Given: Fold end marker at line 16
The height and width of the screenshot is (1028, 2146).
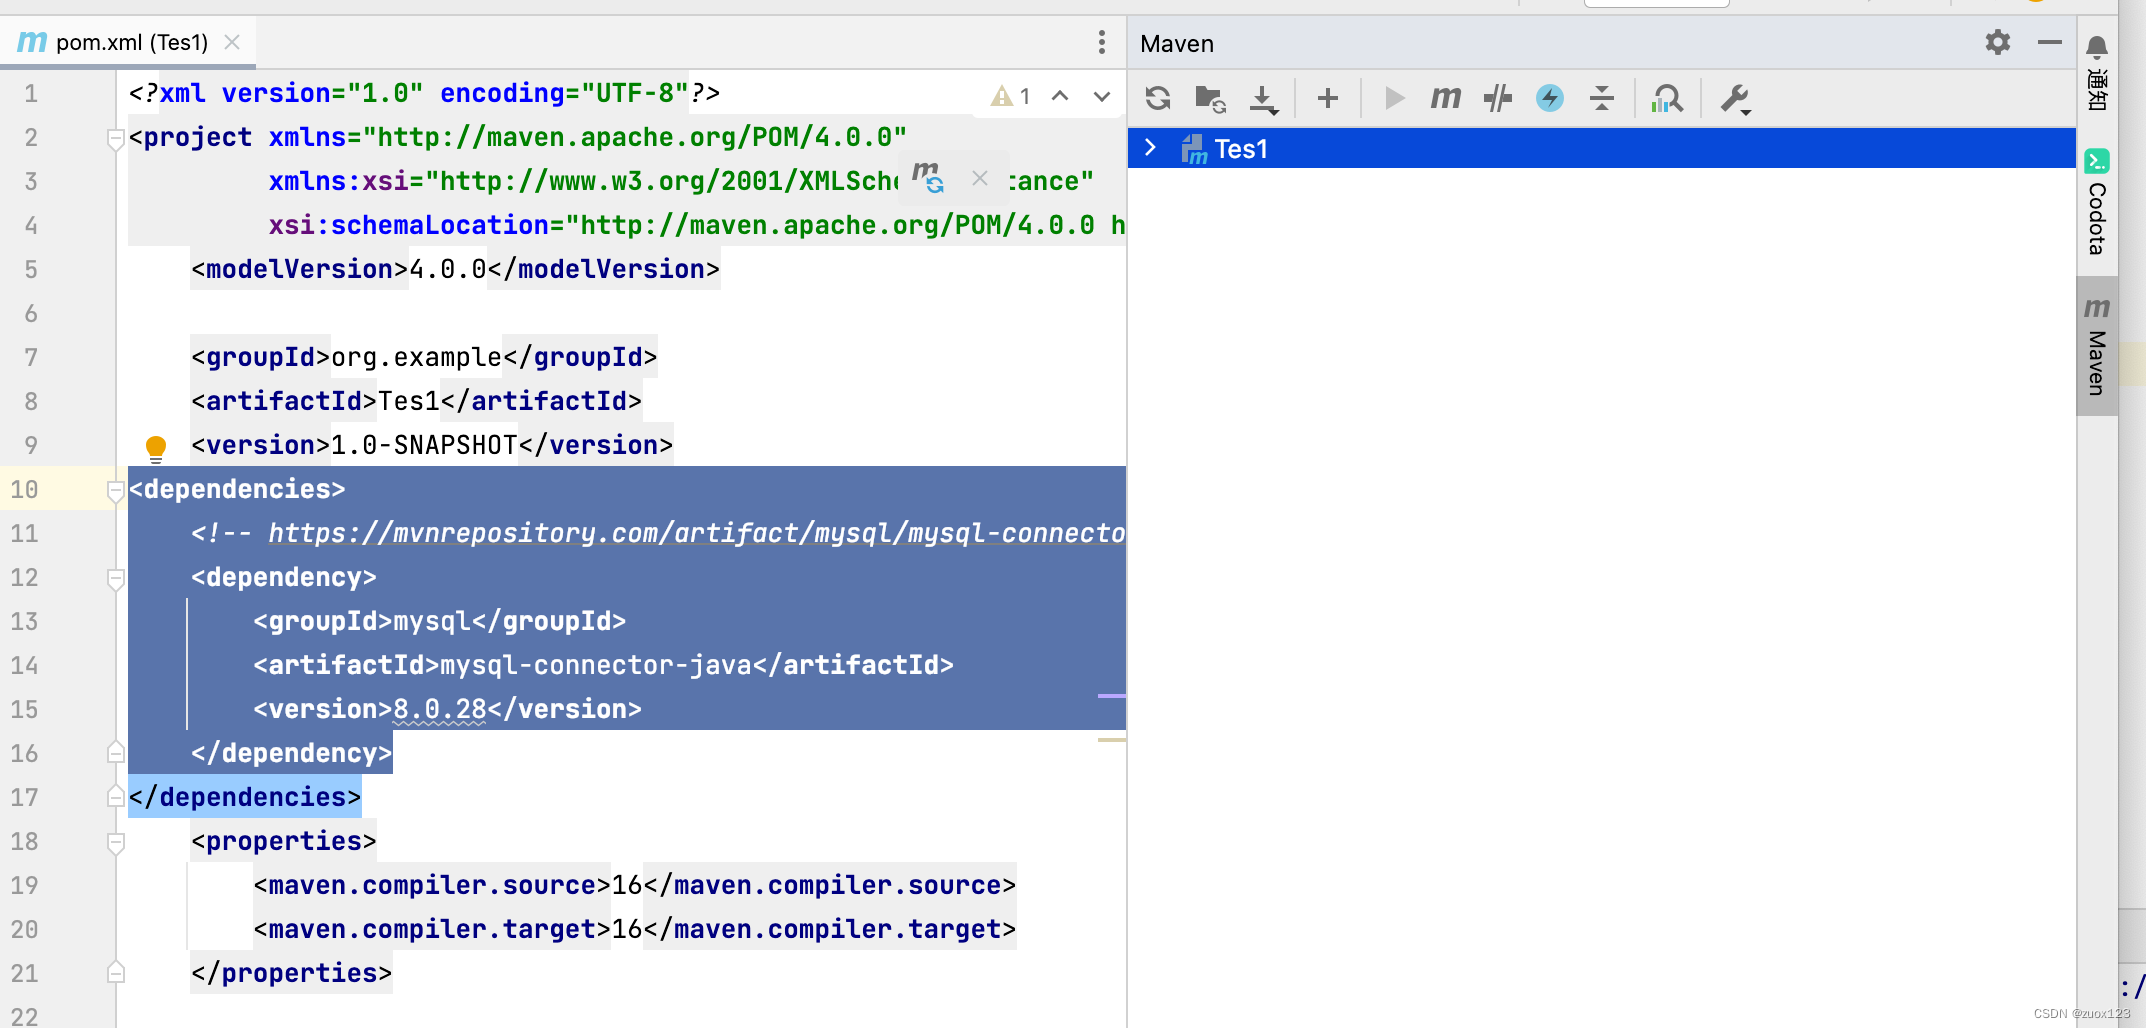Looking at the screenshot, I should [x=115, y=753].
